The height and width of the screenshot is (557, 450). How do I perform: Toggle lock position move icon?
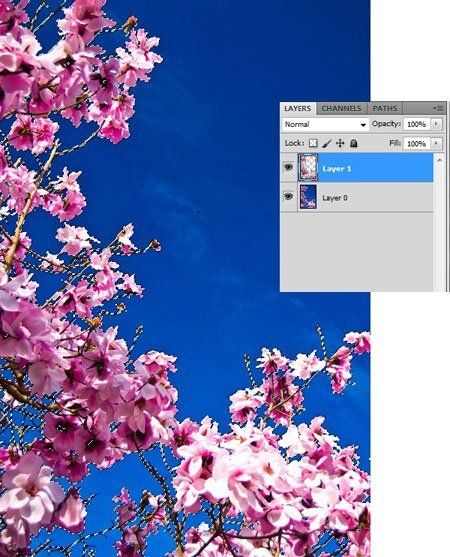pyautogui.click(x=340, y=143)
